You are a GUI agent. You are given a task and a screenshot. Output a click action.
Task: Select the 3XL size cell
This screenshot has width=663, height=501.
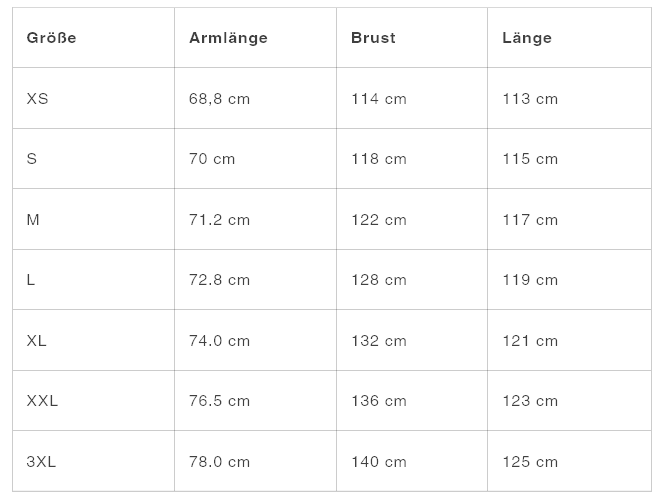(x=42, y=462)
